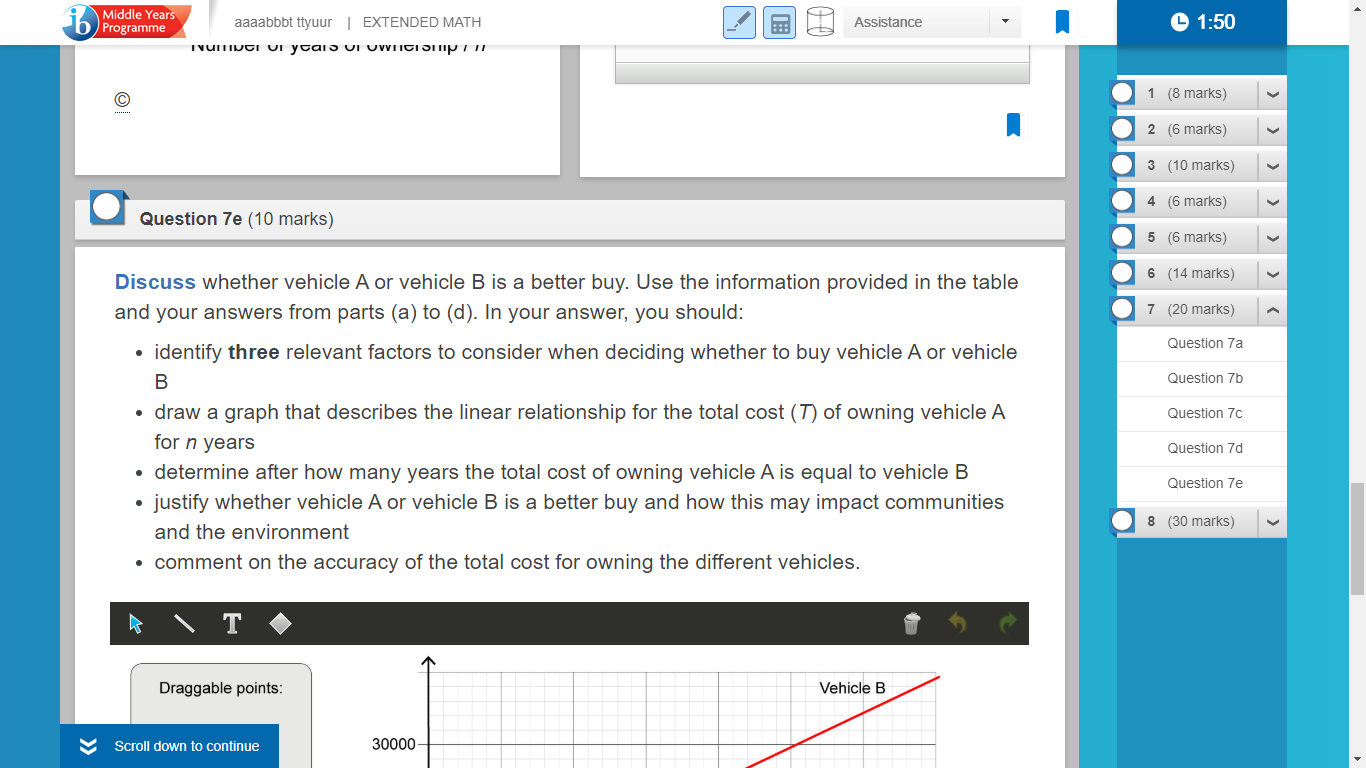Viewport: 1366px width, 768px height.
Task: Toggle completion circle for question 8
Action: point(1123,521)
